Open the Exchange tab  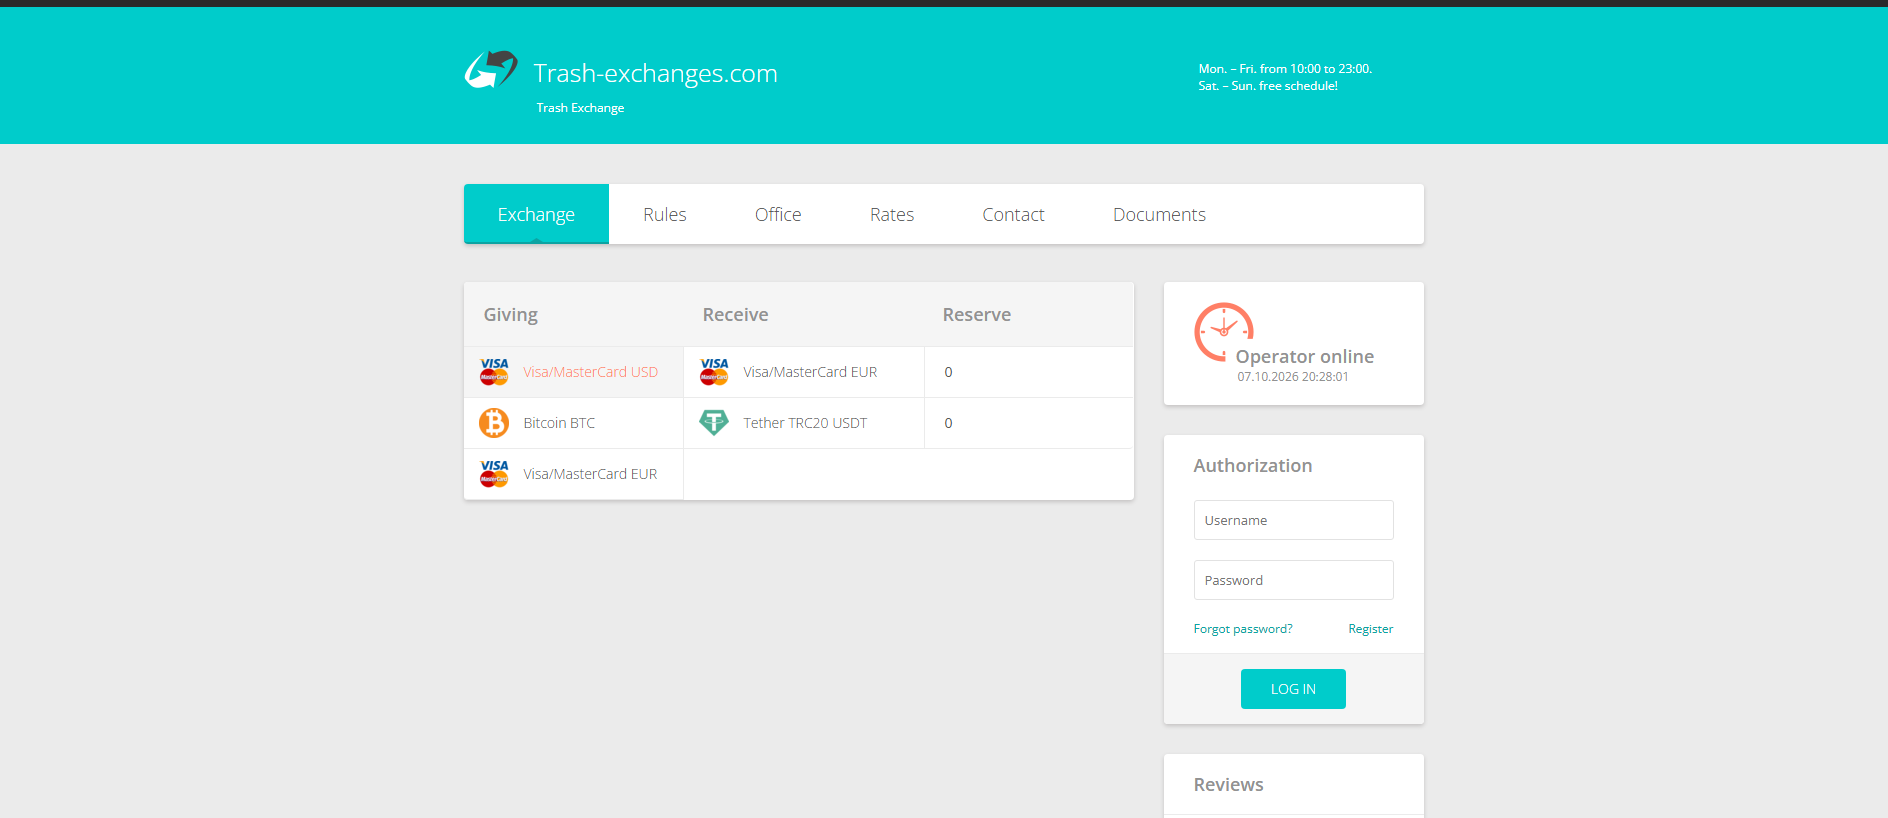click(536, 214)
